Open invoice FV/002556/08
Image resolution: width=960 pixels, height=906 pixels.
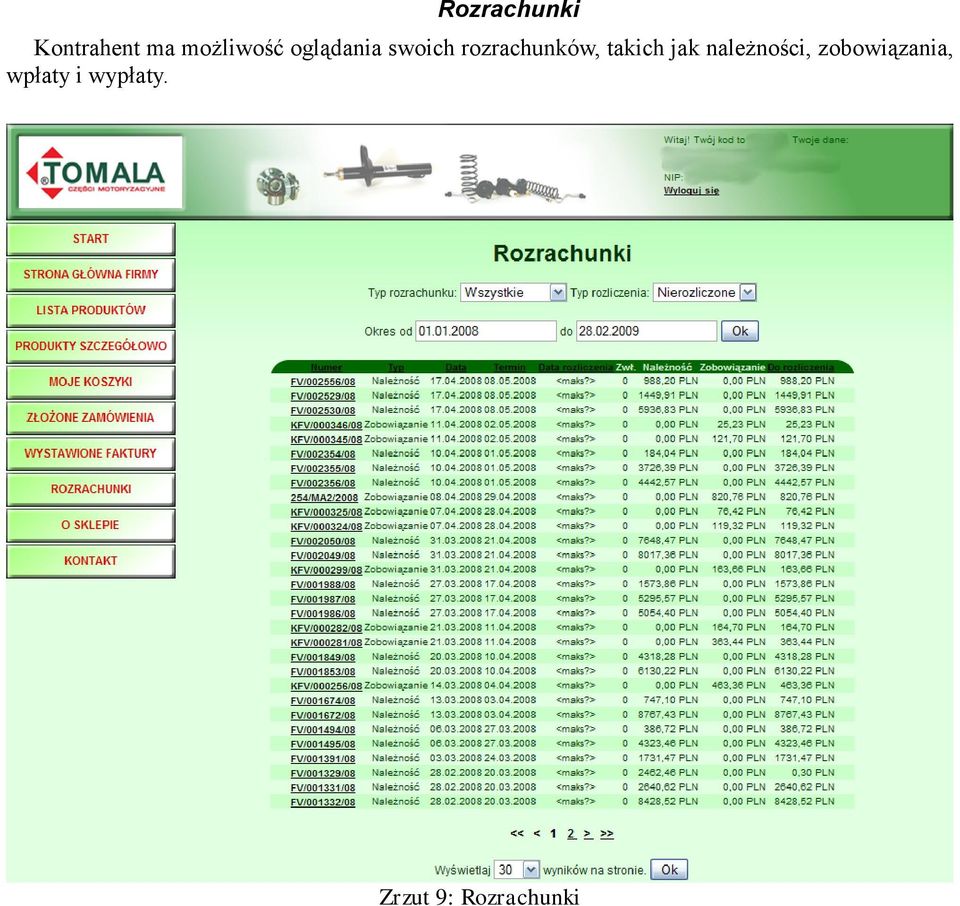323,381
